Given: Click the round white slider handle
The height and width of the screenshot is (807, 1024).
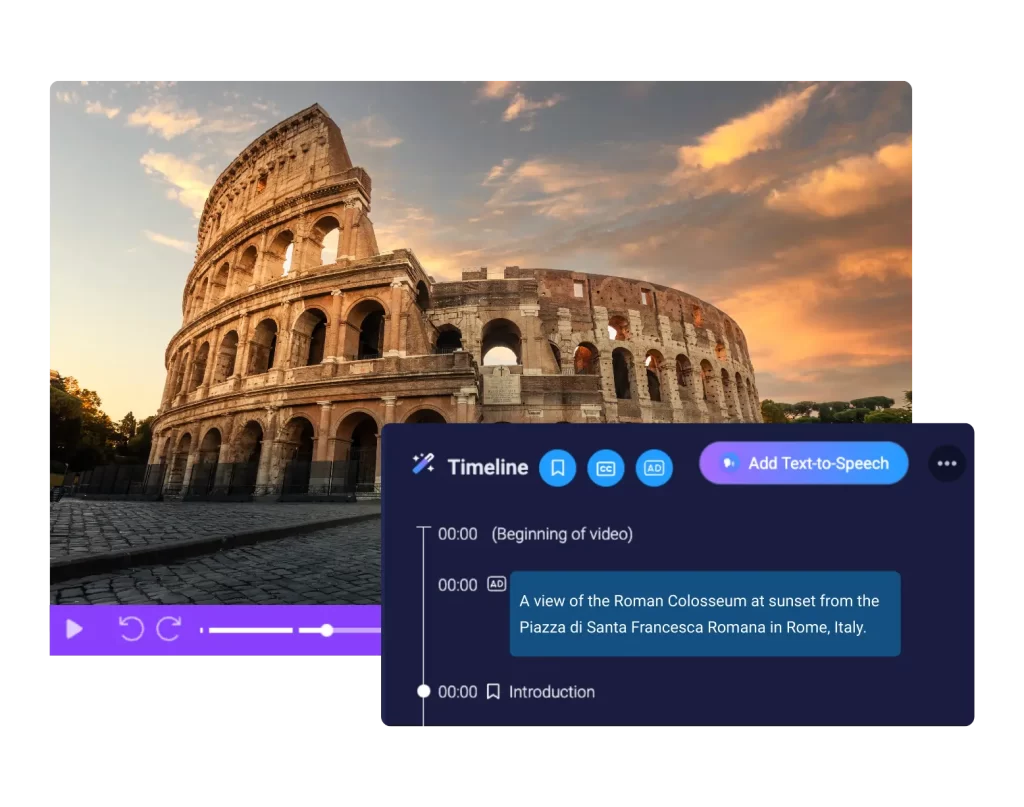Looking at the screenshot, I should [327, 630].
